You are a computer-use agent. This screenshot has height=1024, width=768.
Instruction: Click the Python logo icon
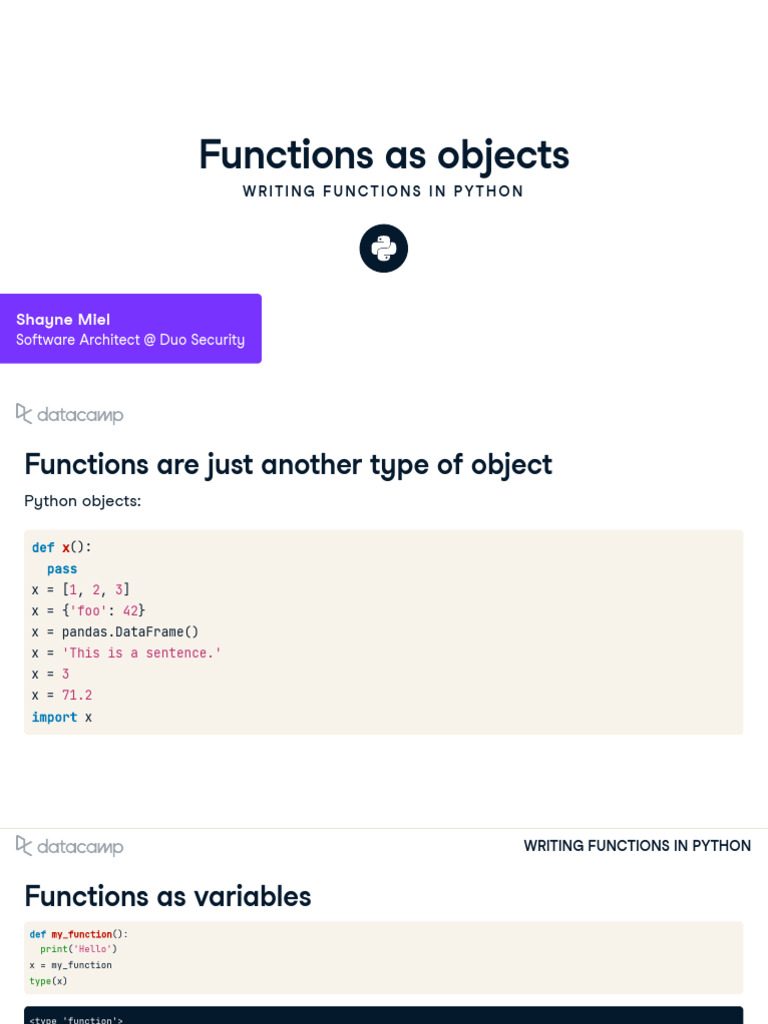click(384, 248)
